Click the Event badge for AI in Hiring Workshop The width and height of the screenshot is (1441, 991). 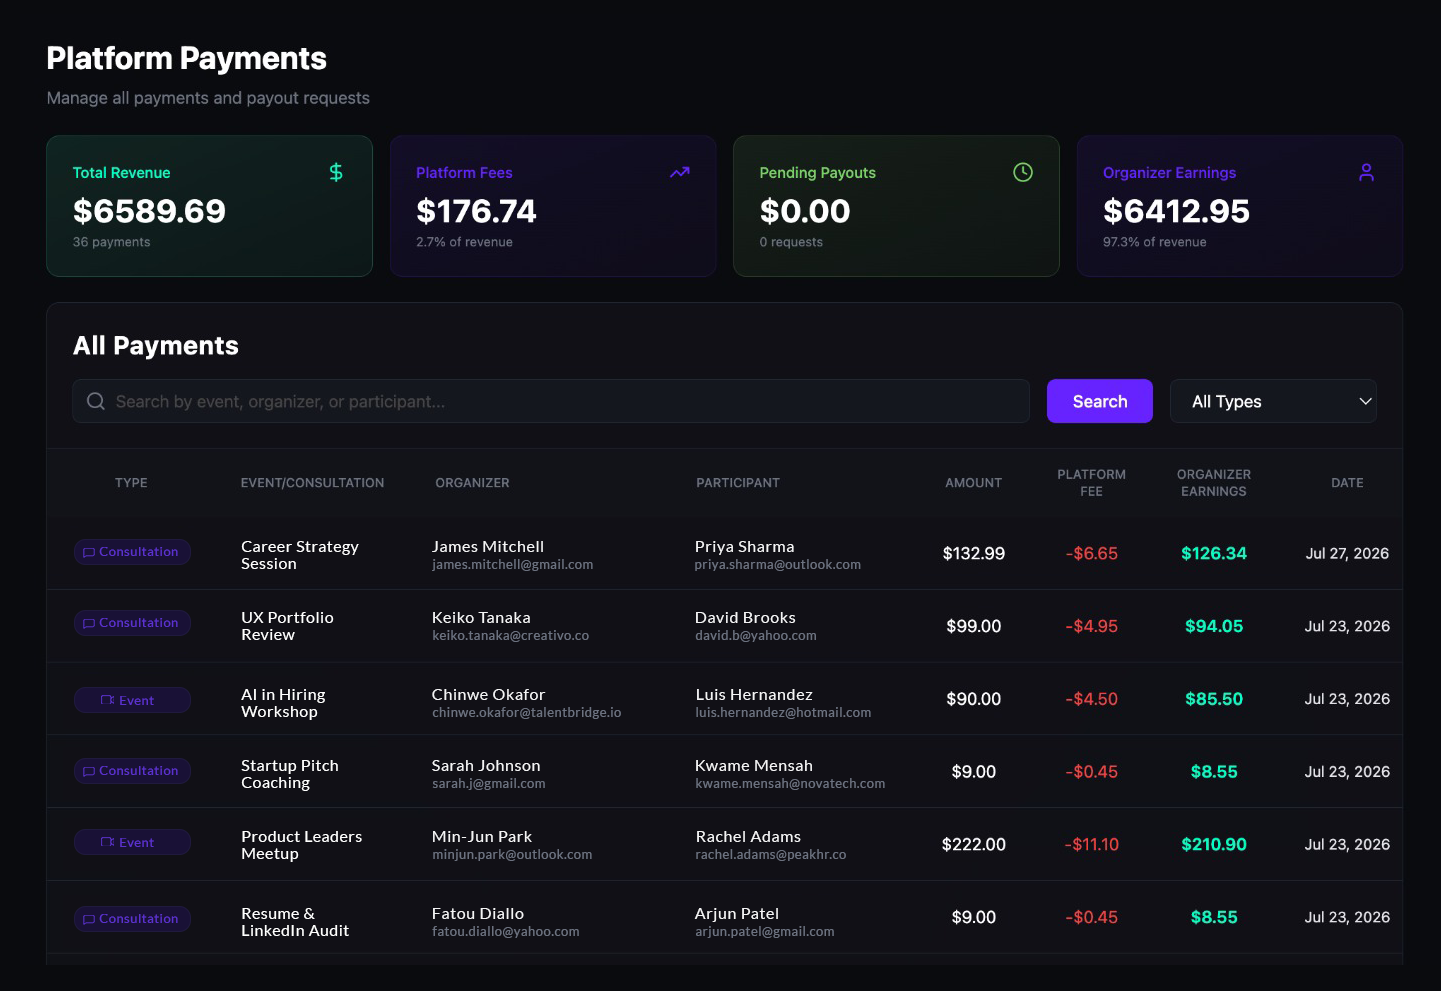132,700
